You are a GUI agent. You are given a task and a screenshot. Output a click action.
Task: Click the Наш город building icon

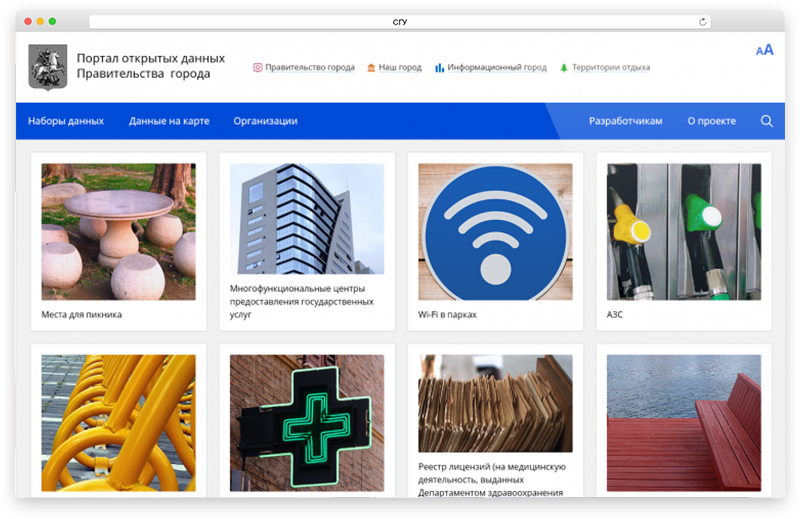click(371, 67)
